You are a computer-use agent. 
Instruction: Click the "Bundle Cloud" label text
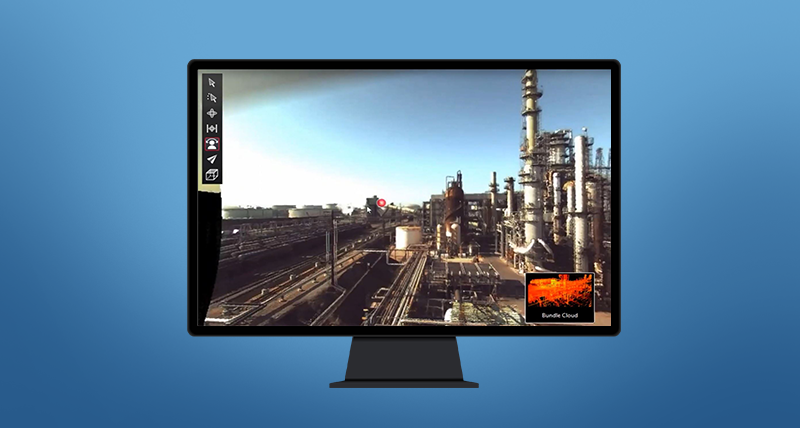[x=559, y=315]
